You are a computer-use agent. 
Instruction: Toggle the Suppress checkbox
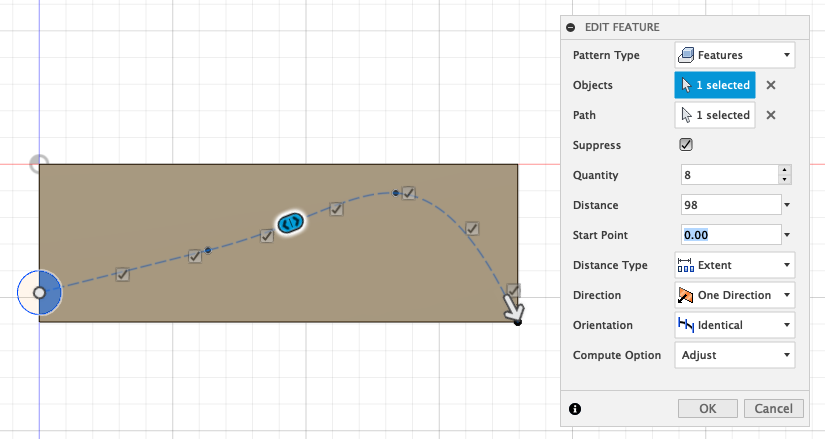pyautogui.click(x=686, y=145)
